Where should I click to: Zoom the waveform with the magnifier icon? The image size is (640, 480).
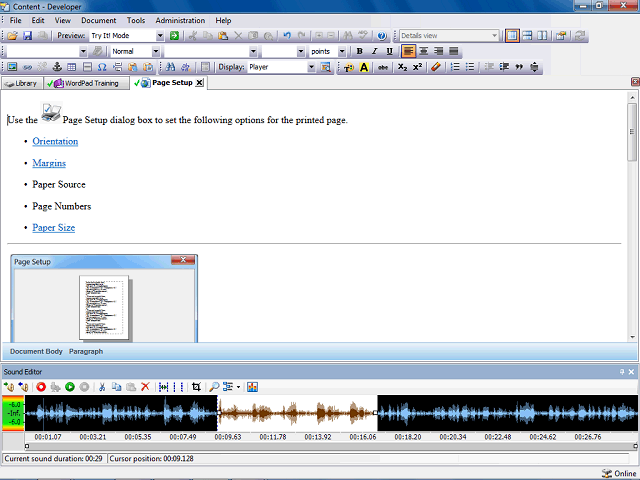(x=214, y=387)
